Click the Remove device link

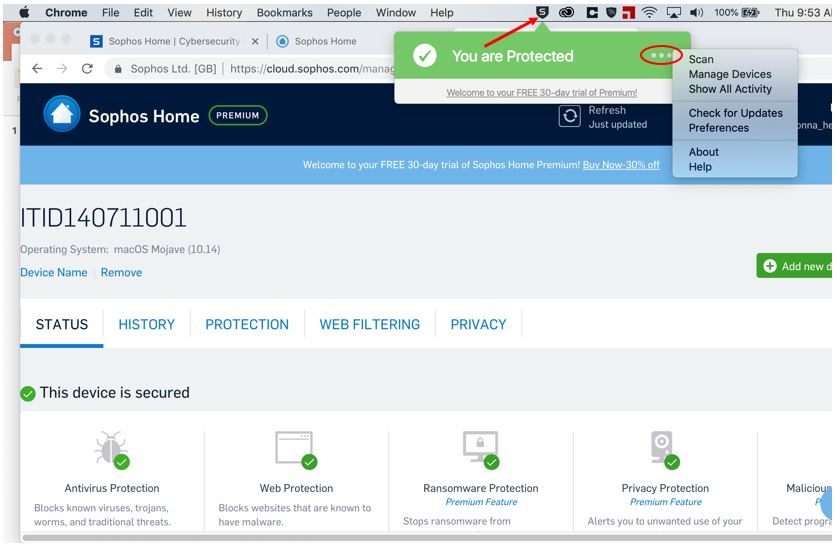[x=121, y=273]
